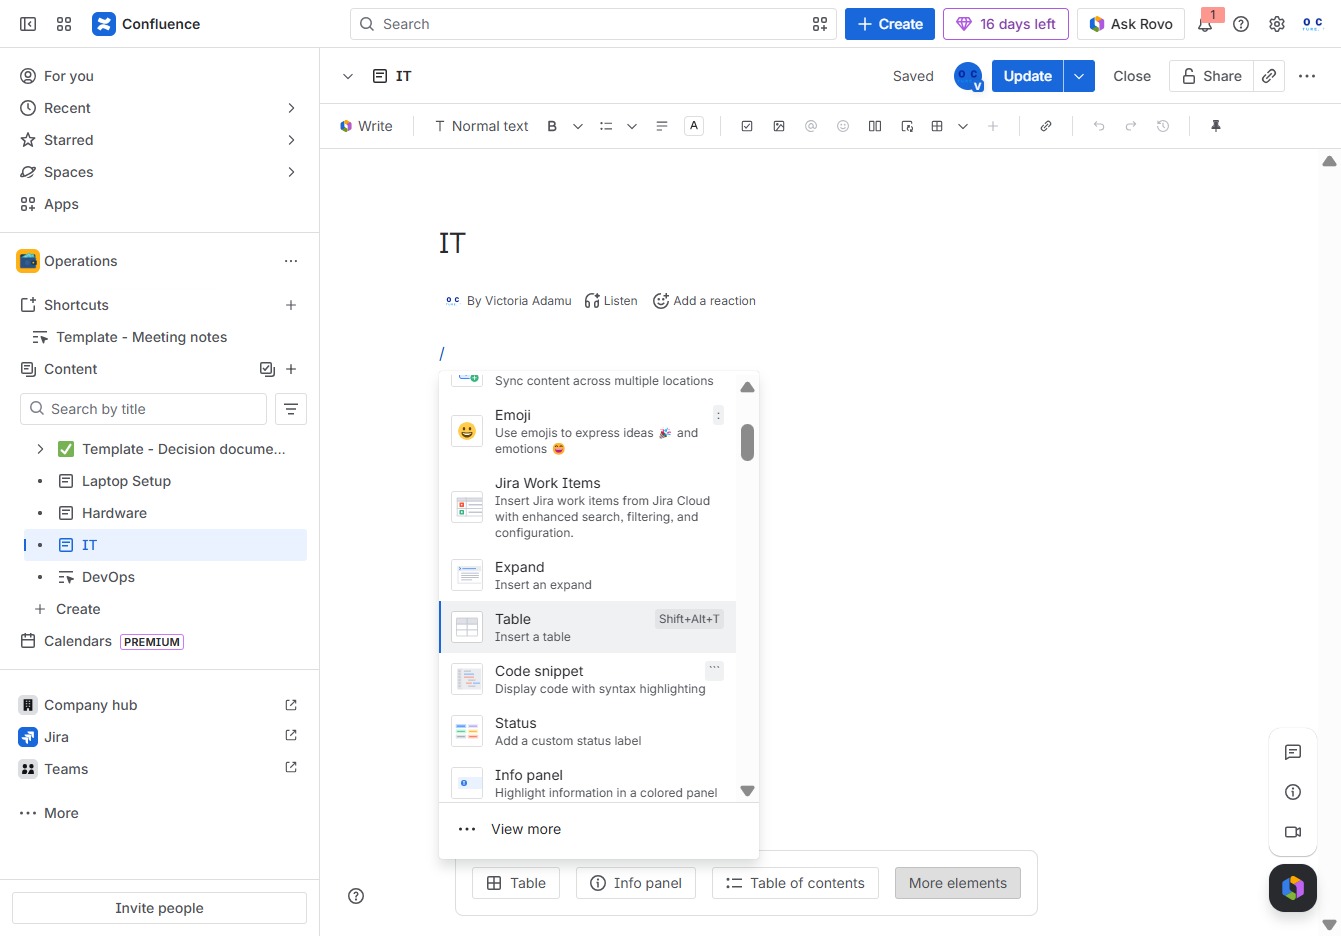Open the comments panel icon

tap(1293, 752)
